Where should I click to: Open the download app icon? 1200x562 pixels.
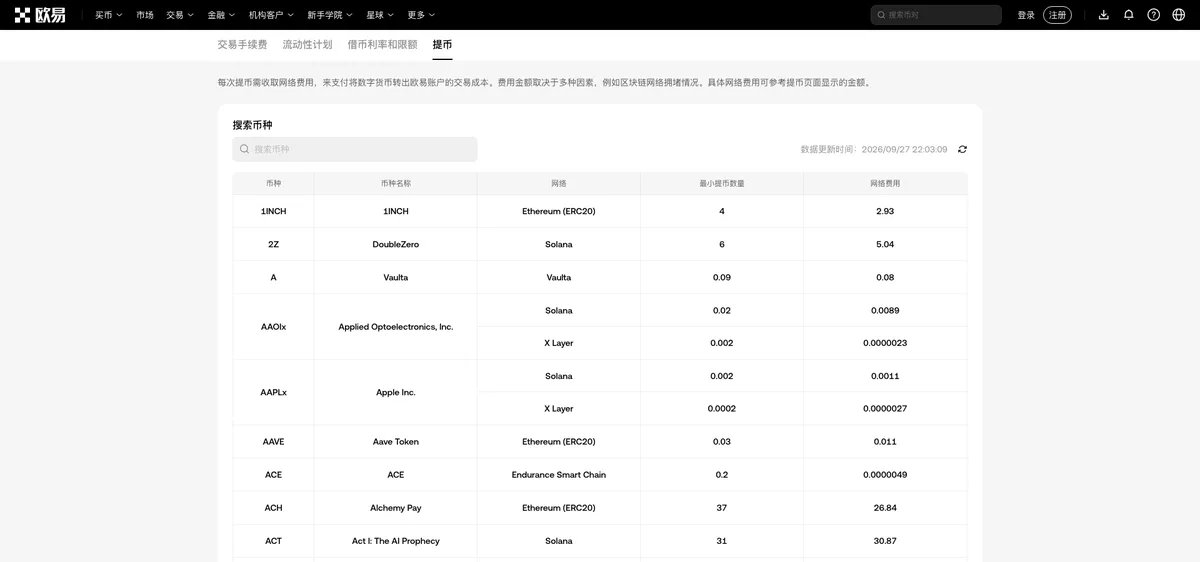pyautogui.click(x=1104, y=15)
